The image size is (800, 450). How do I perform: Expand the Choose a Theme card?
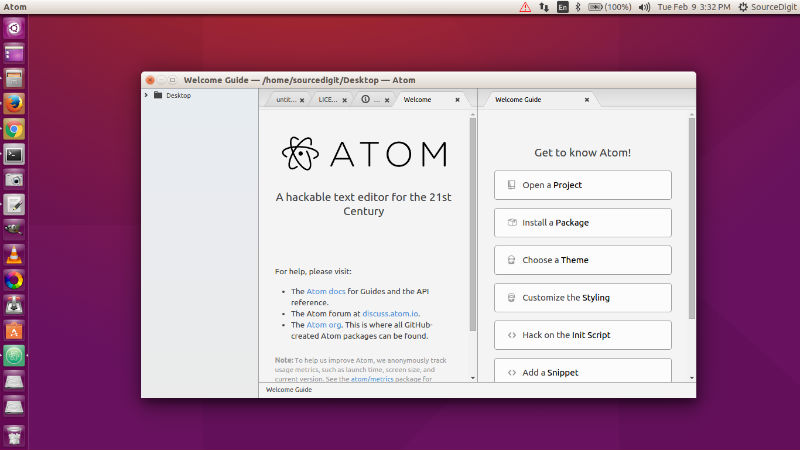tap(583, 260)
